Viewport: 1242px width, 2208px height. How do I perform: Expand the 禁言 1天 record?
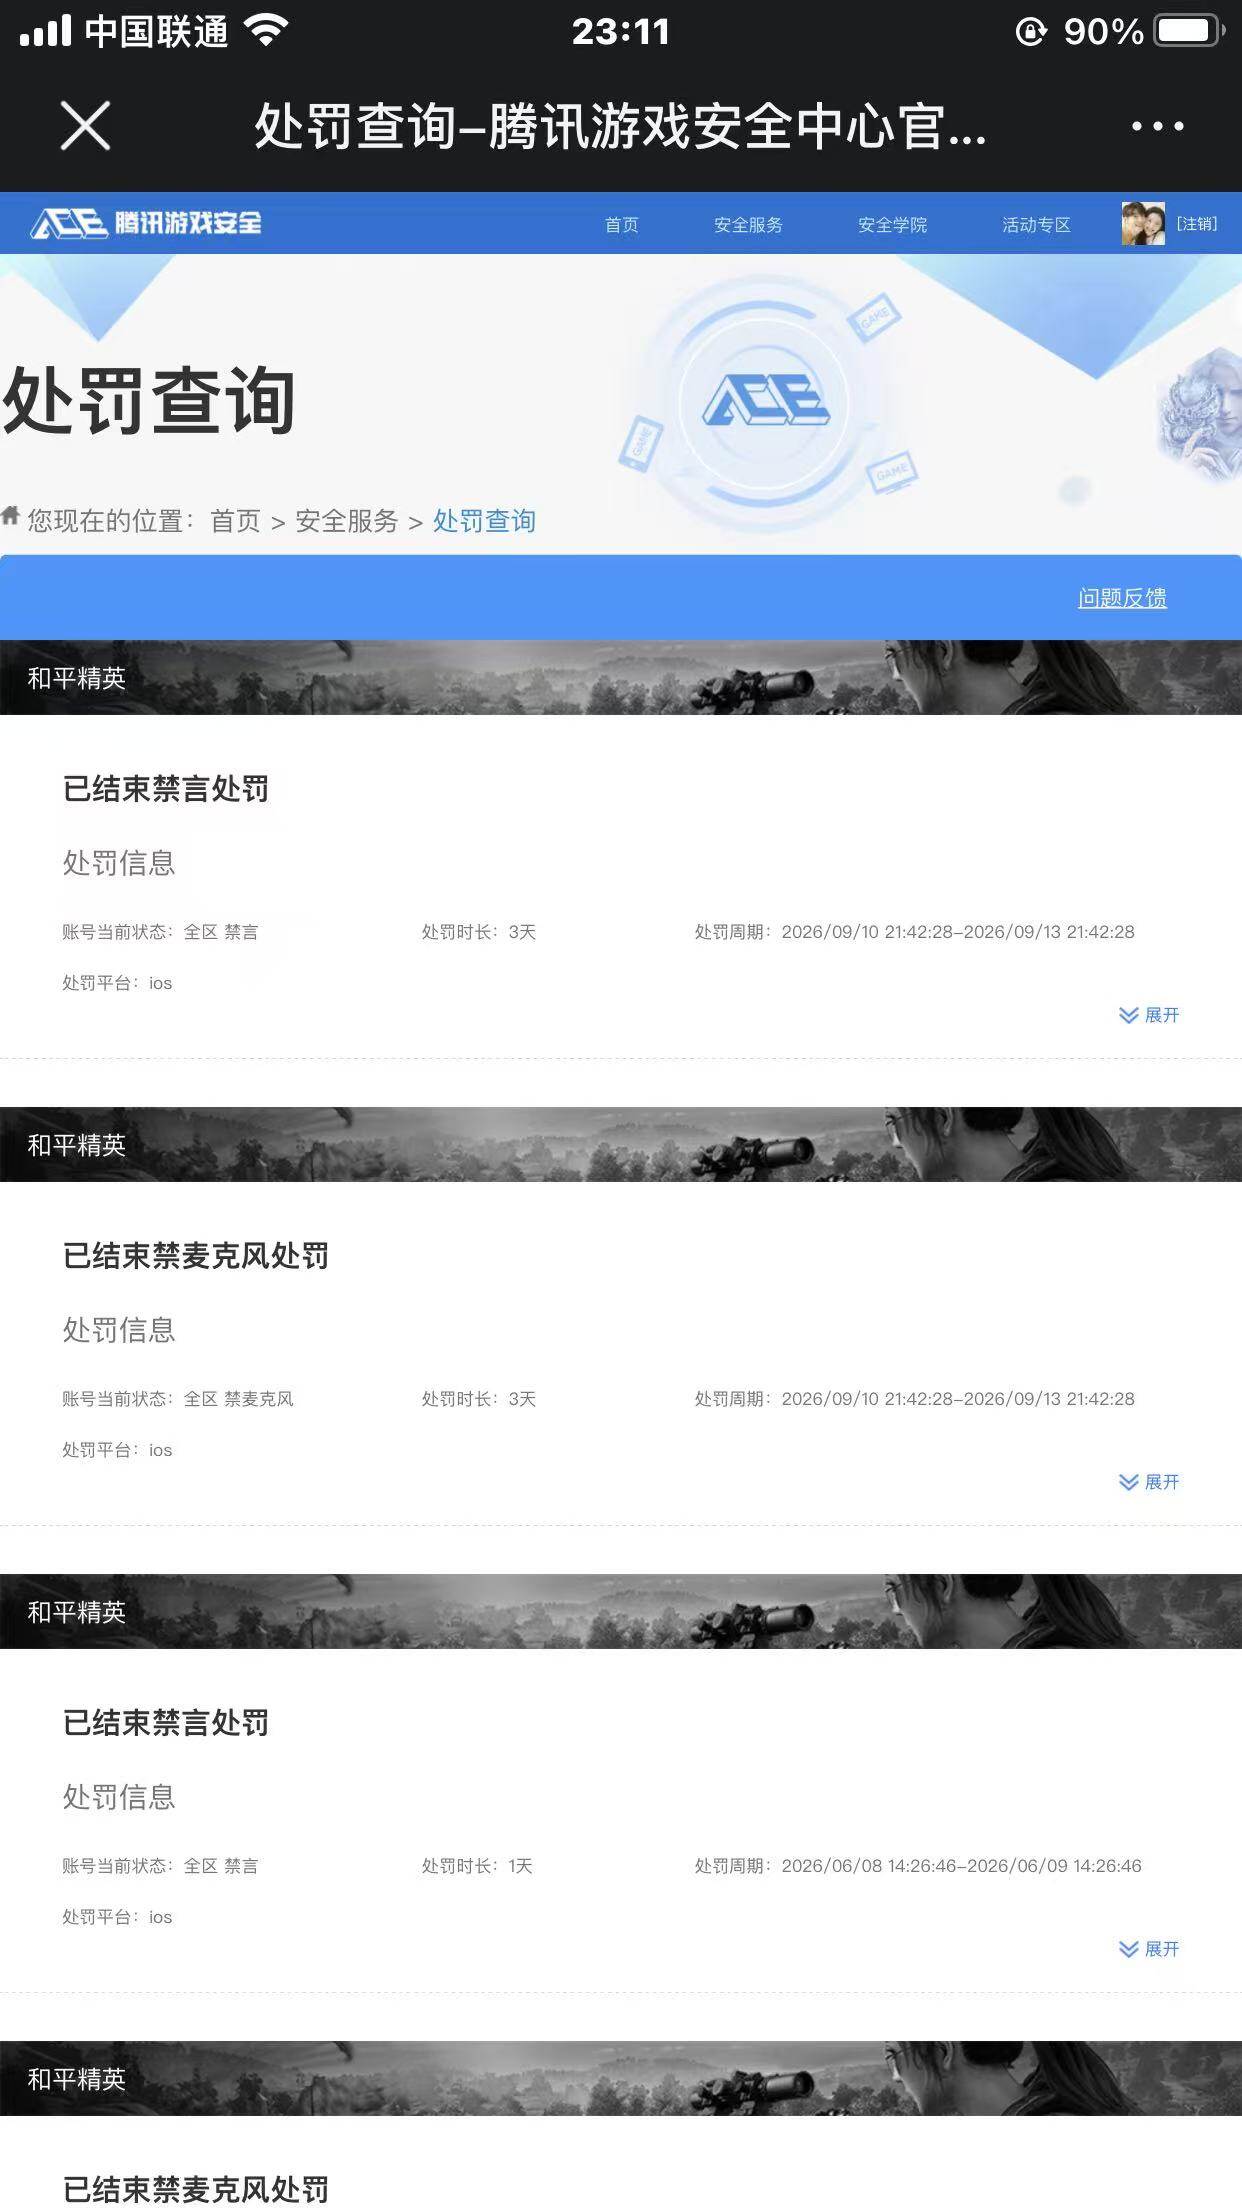1149,1949
